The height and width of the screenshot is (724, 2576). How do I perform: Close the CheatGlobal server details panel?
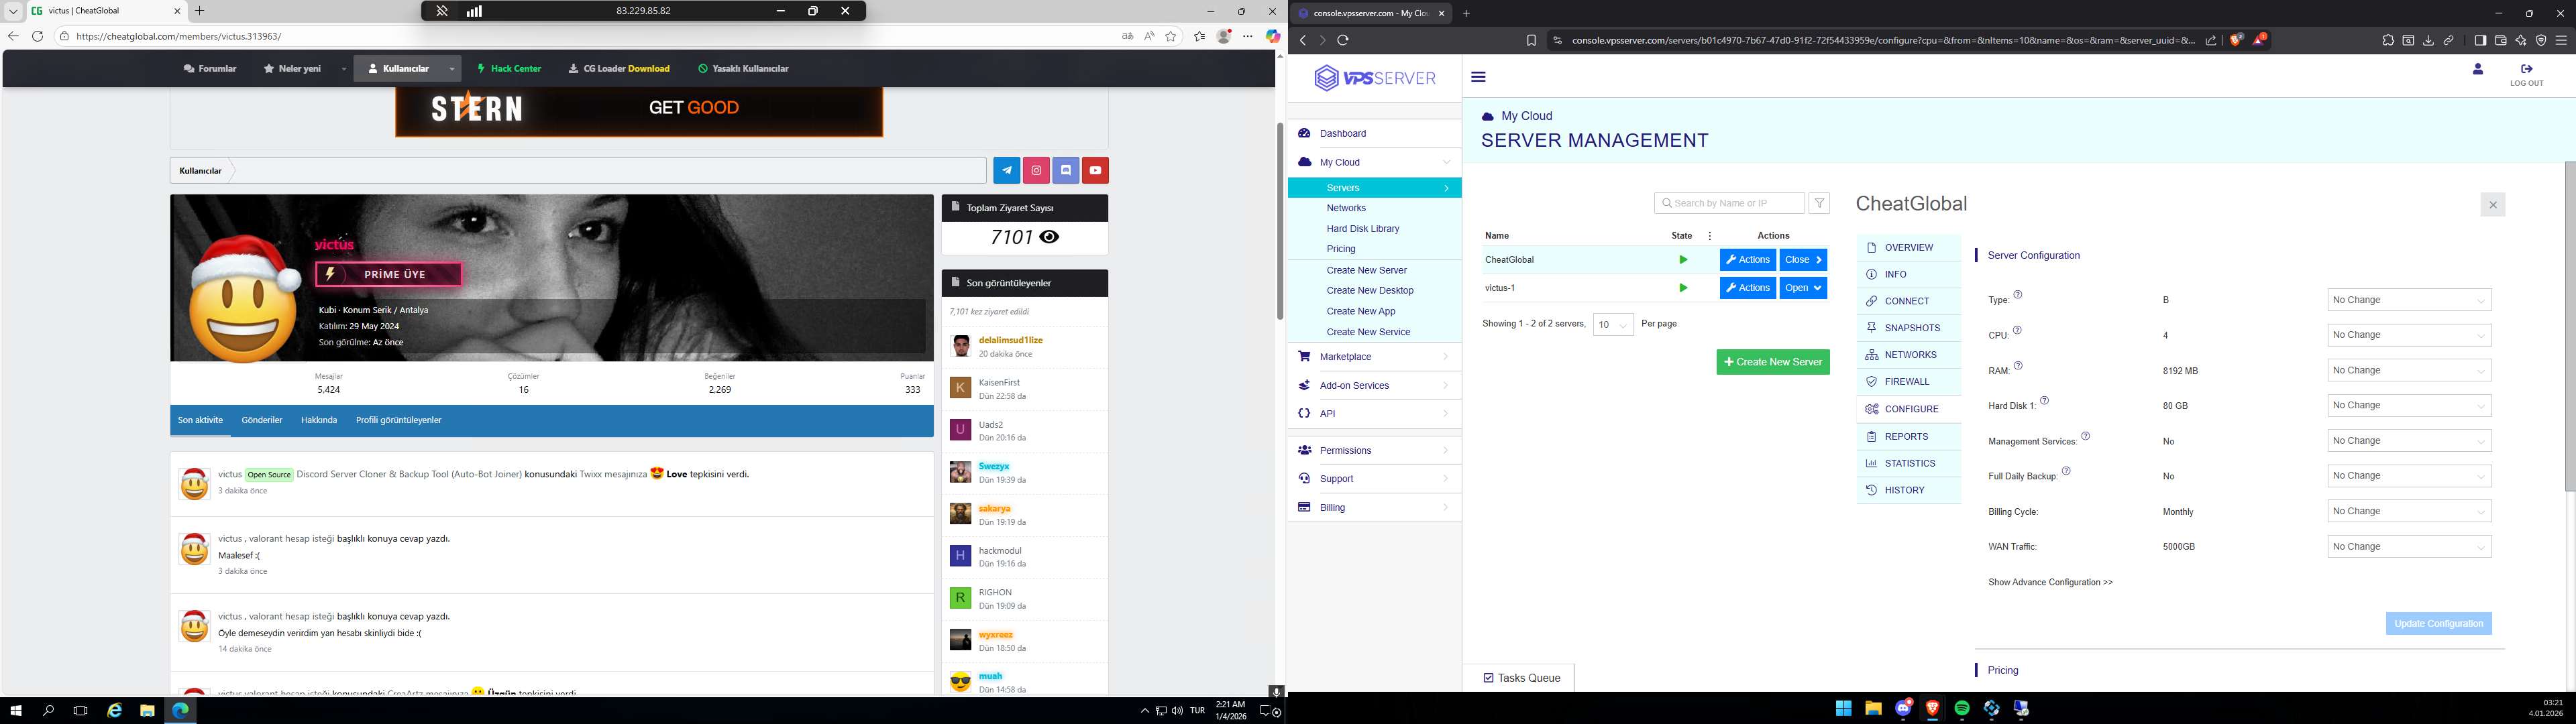[x=2493, y=205]
